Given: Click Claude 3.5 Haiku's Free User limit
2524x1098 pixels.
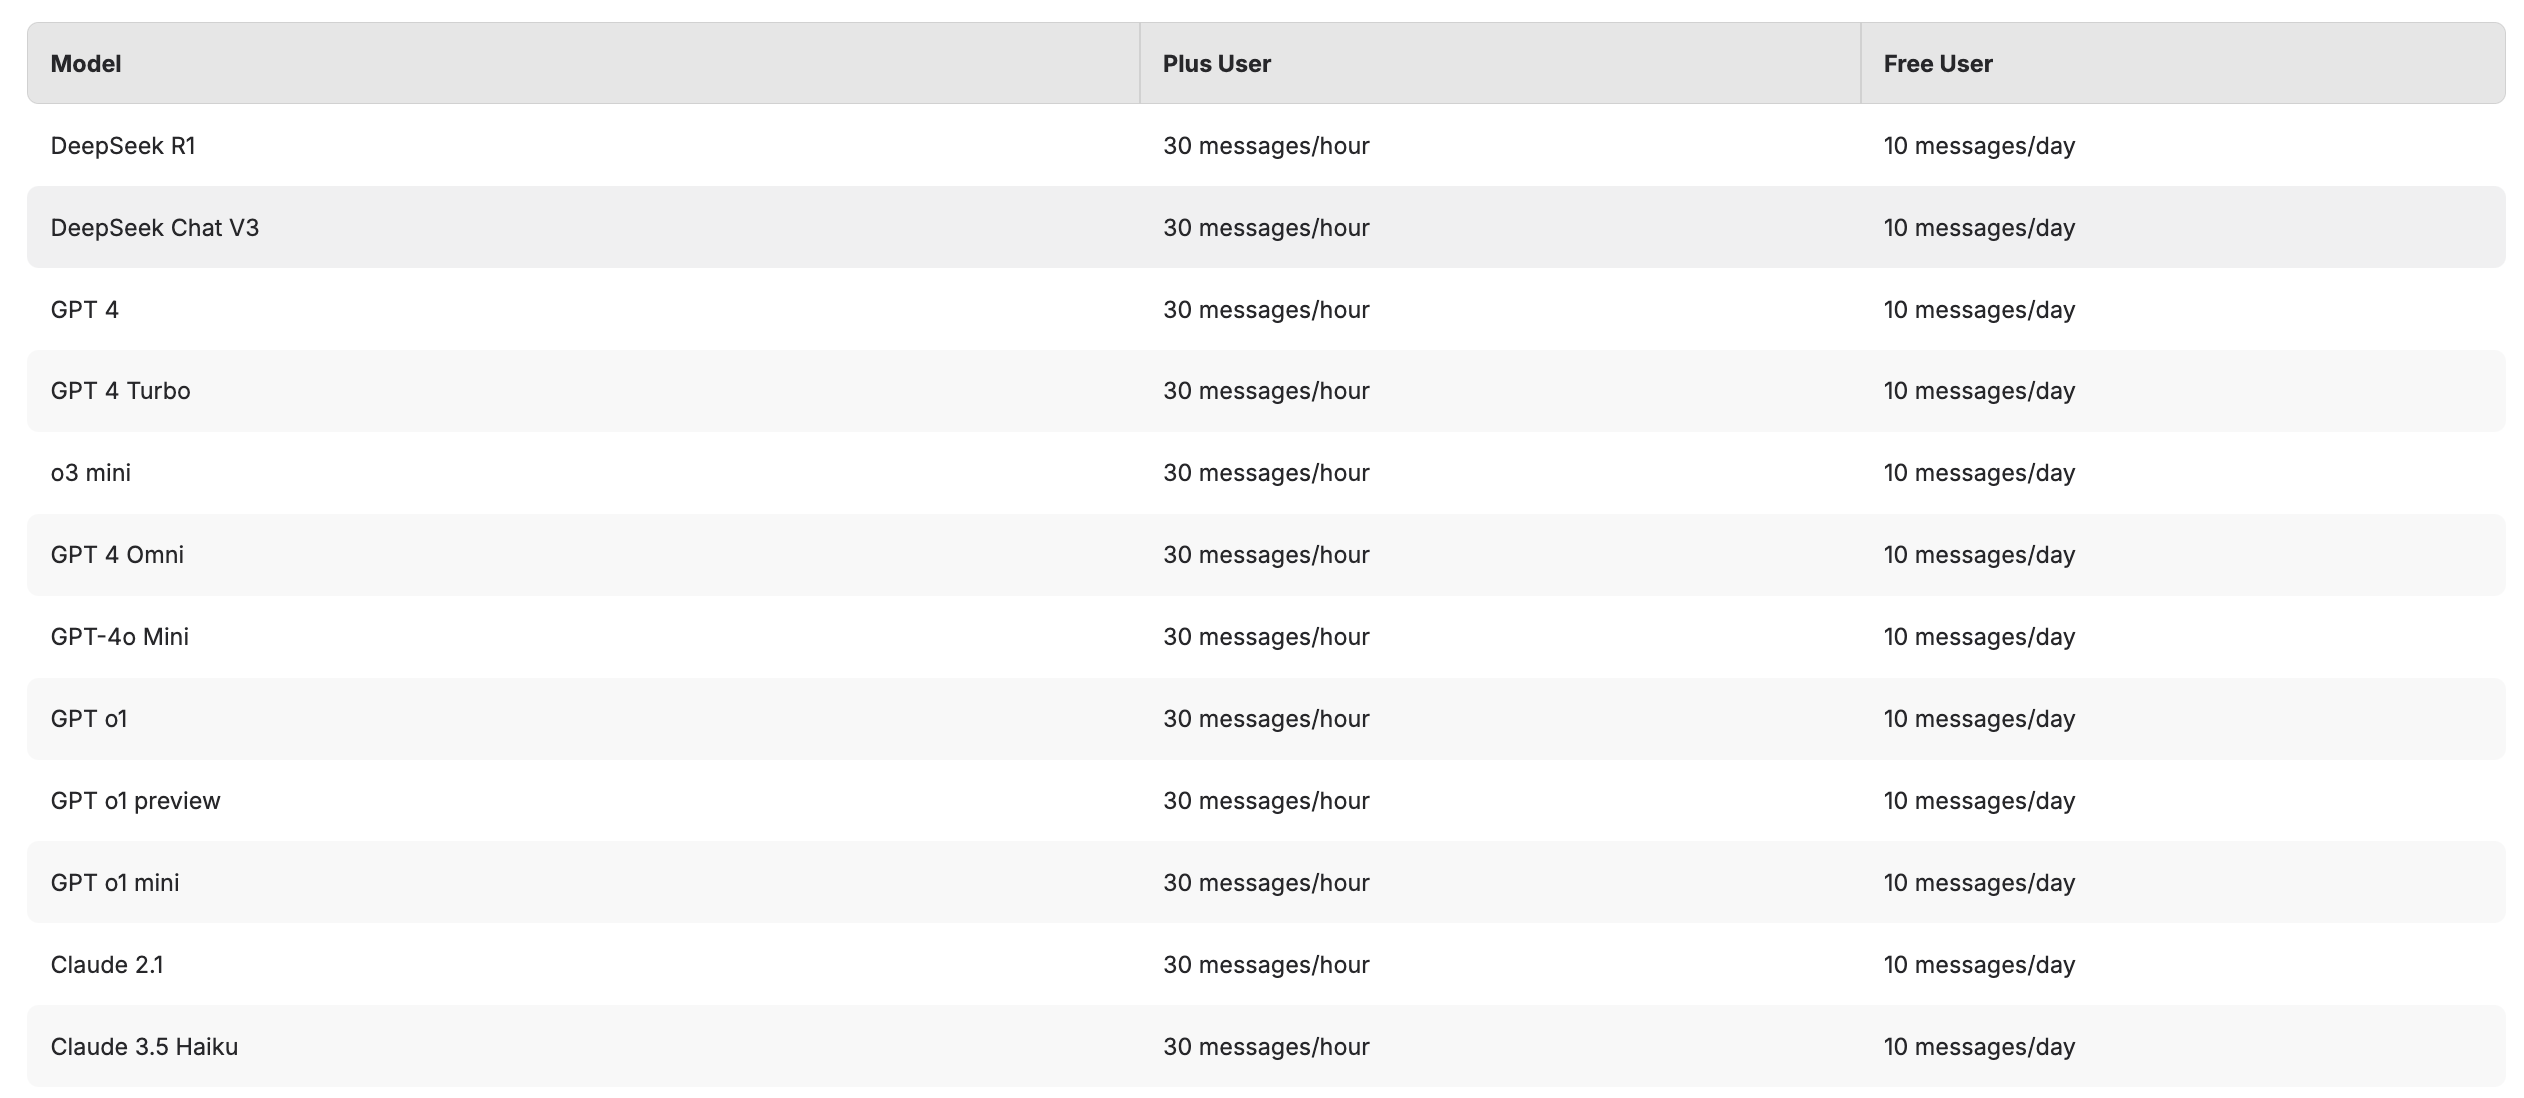Looking at the screenshot, I should click(x=1979, y=1047).
